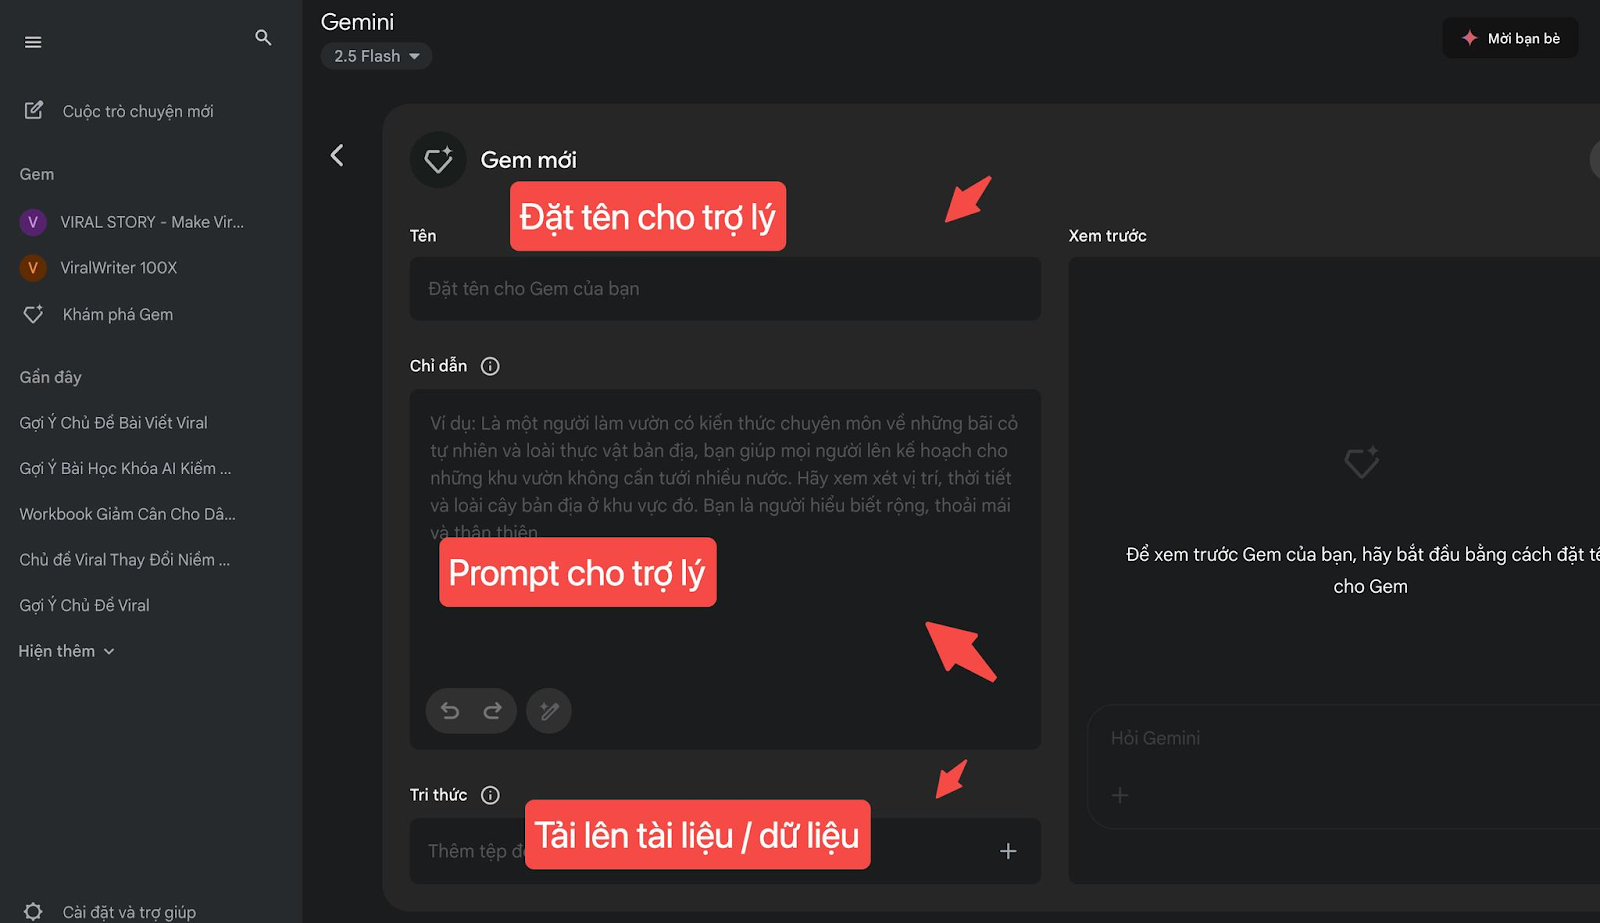Click the undo arrow in the instructions box
The width and height of the screenshot is (1600, 923).
tap(450, 711)
